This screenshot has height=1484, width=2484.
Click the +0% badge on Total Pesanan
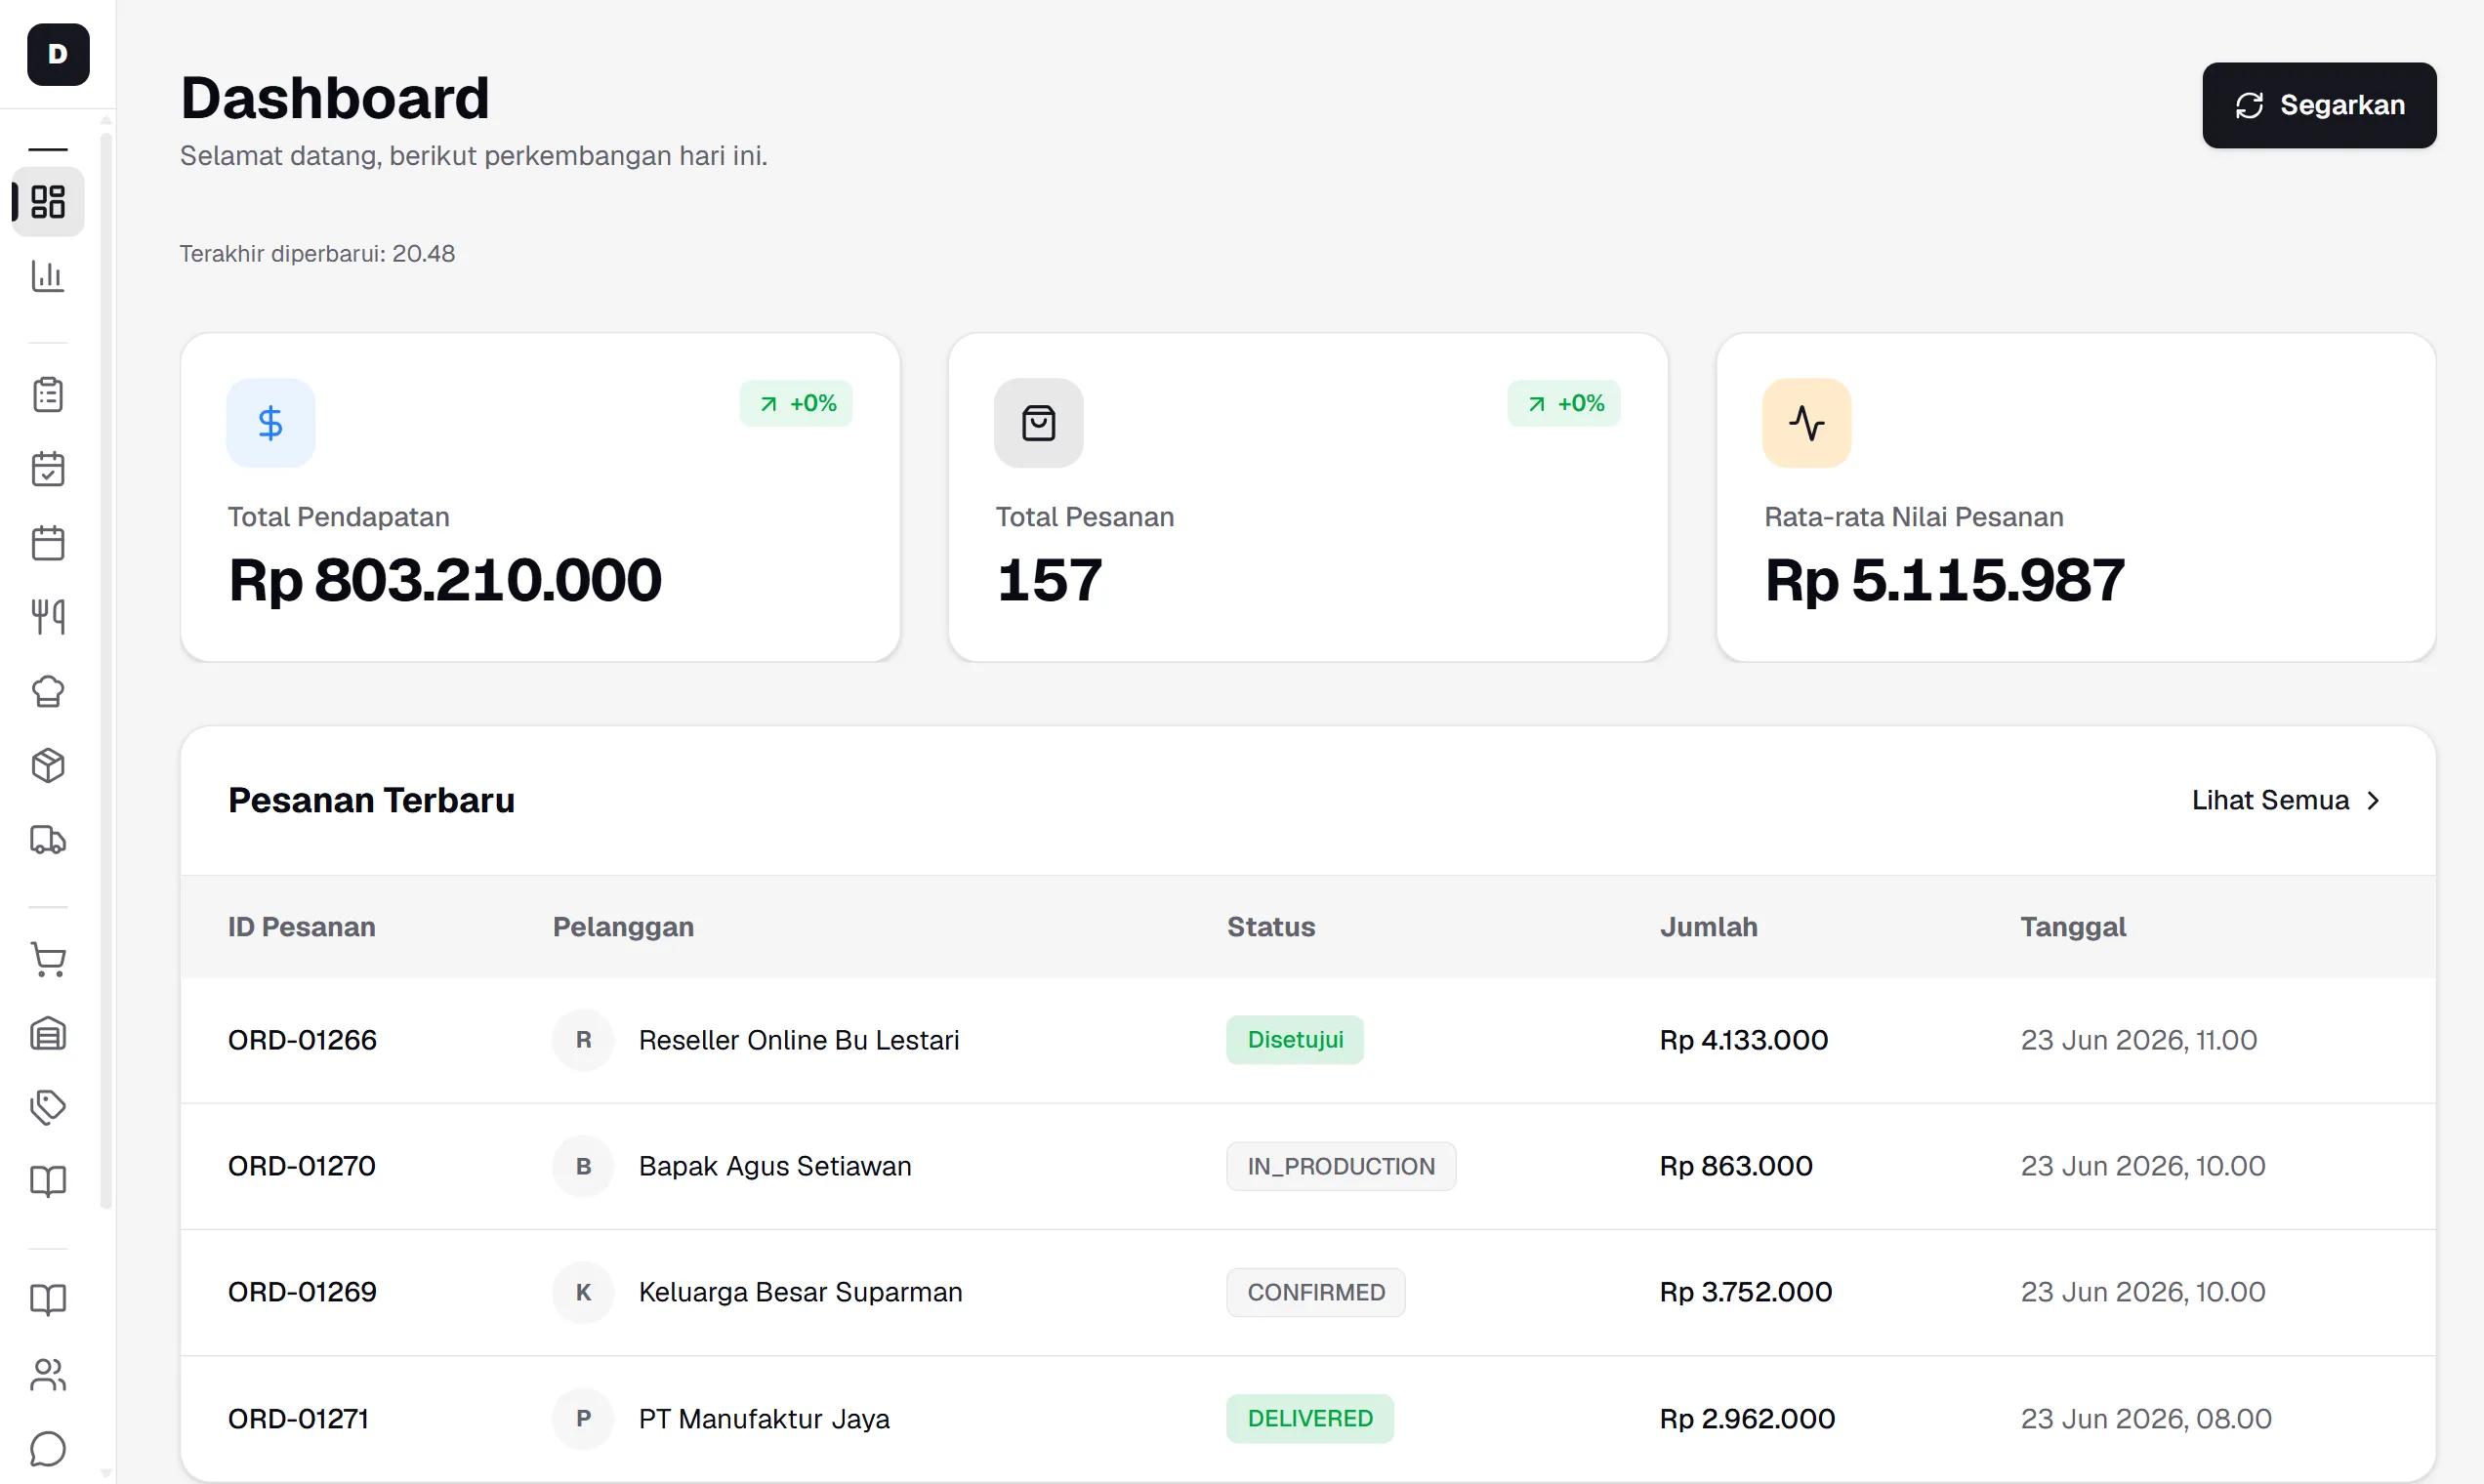[x=1564, y=403]
